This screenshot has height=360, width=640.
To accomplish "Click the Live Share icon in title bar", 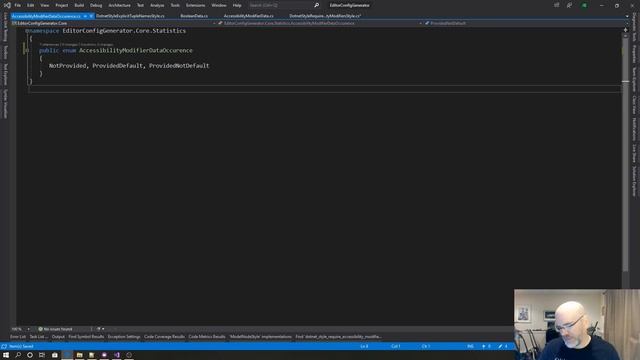I will [569, 5].
